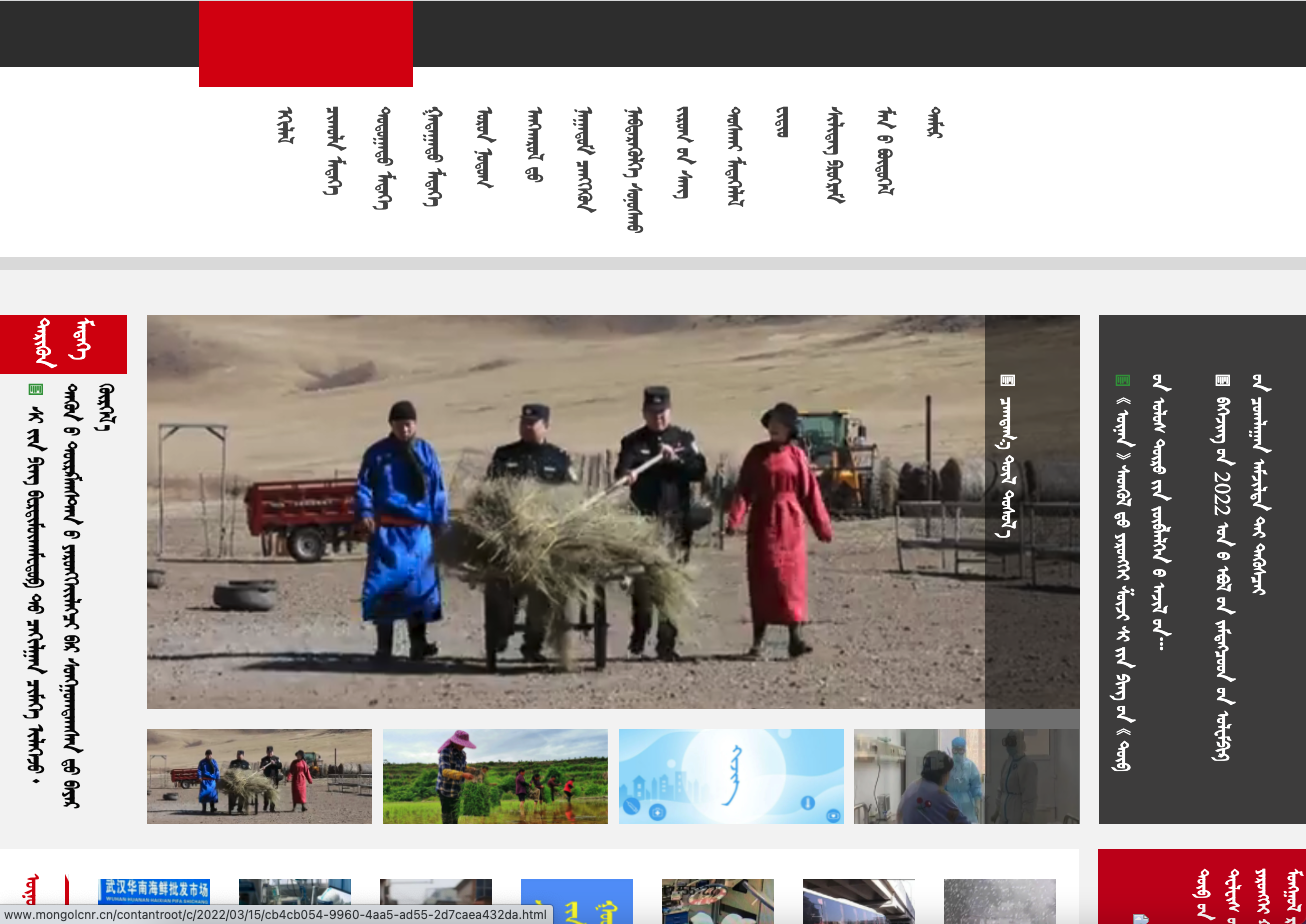Click the red logo block in header

pyautogui.click(x=306, y=44)
